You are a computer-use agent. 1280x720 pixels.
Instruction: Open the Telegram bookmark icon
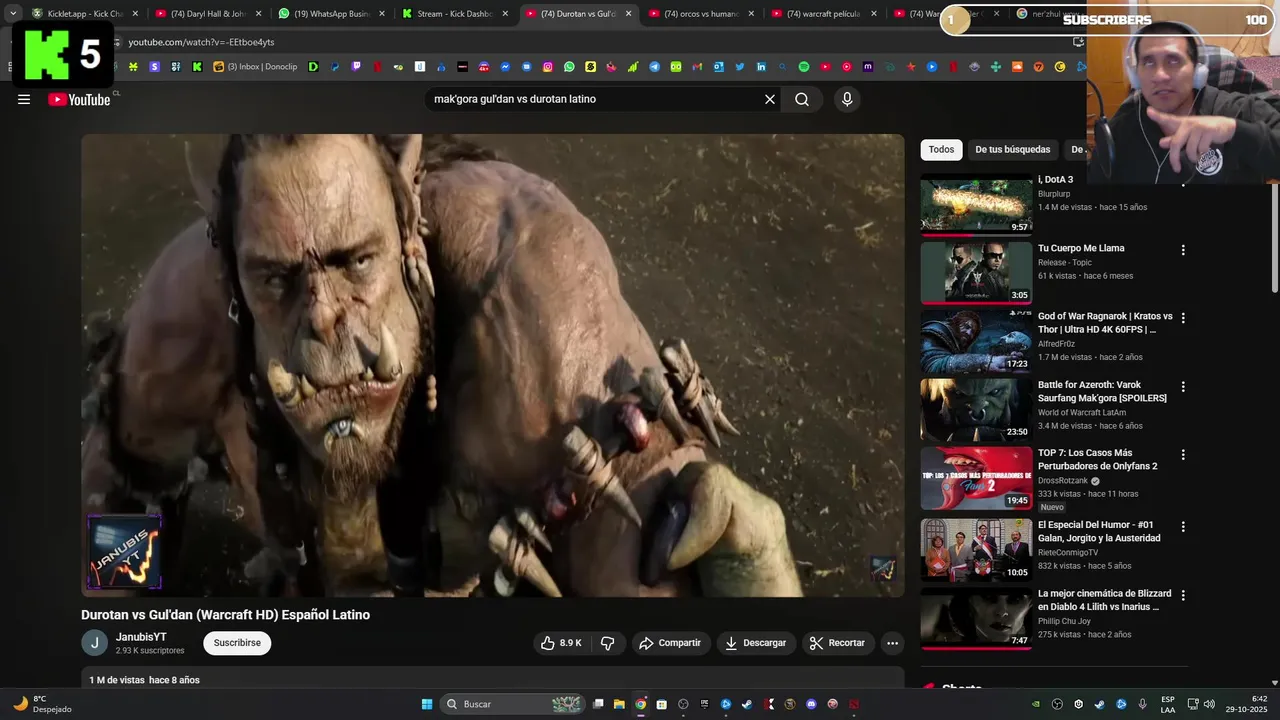coord(654,67)
